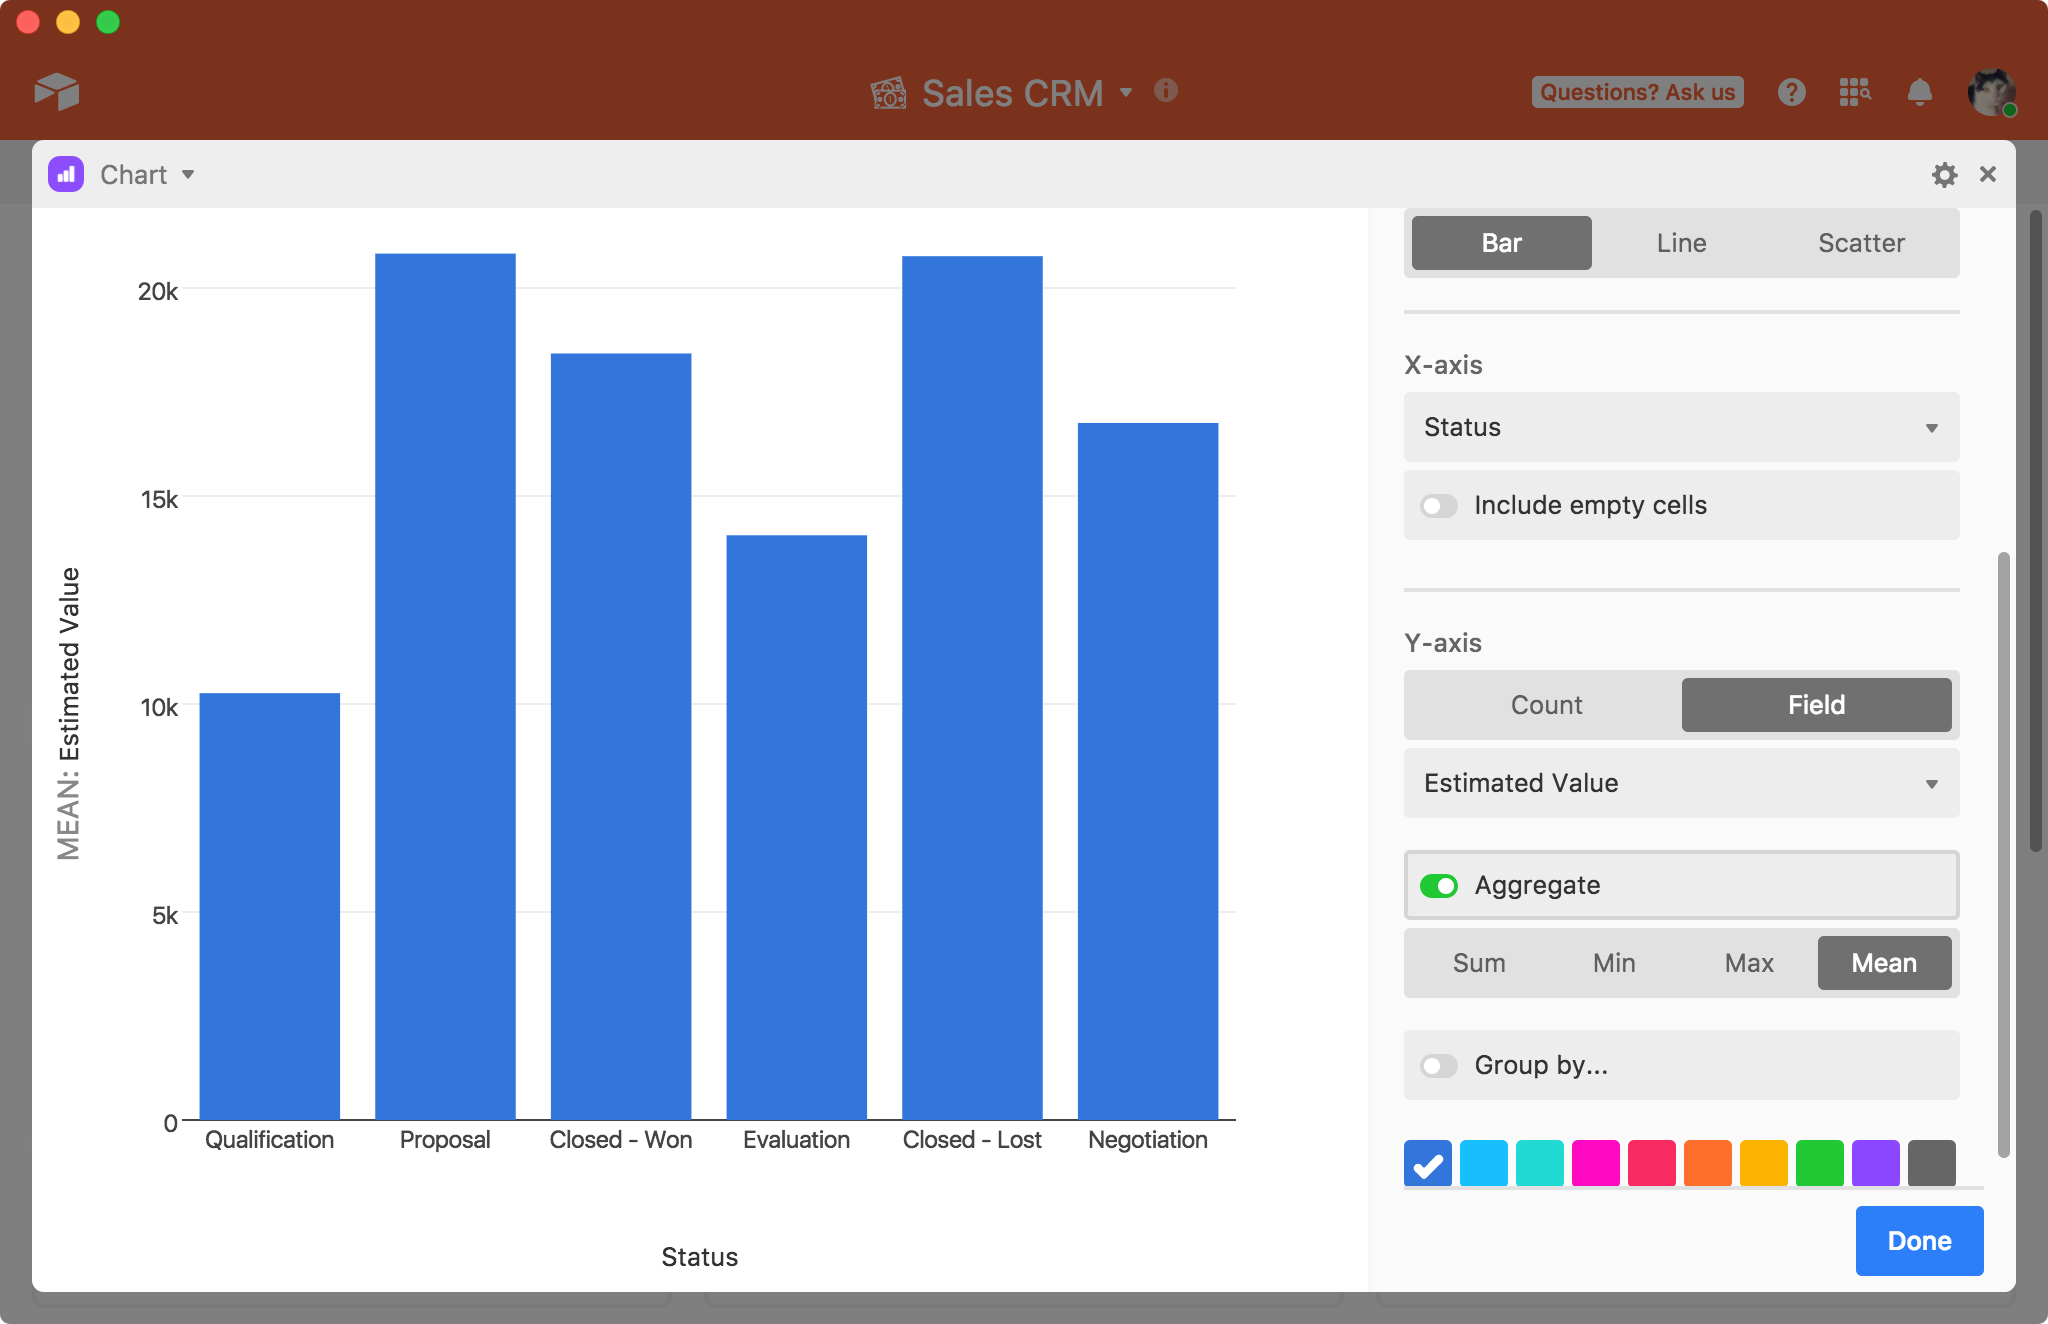Pick the pink chart color swatch

point(1597,1163)
